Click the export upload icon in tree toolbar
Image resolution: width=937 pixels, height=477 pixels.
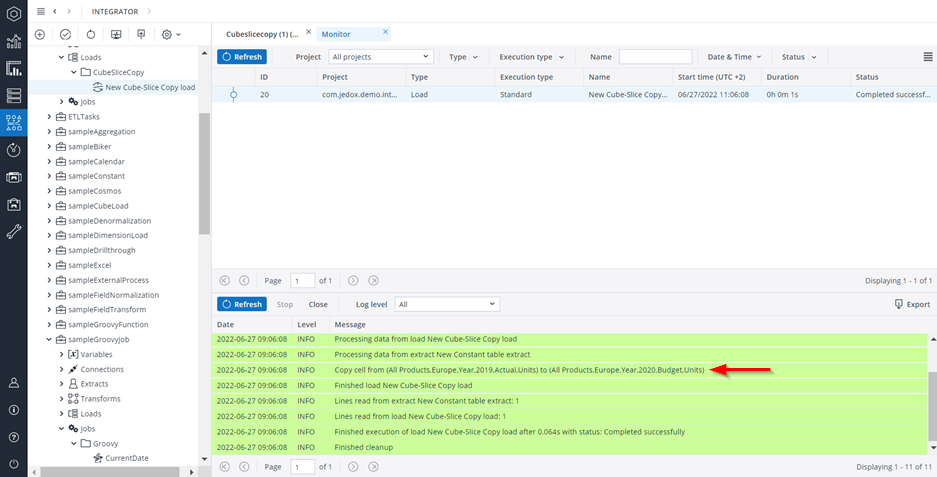[141, 35]
